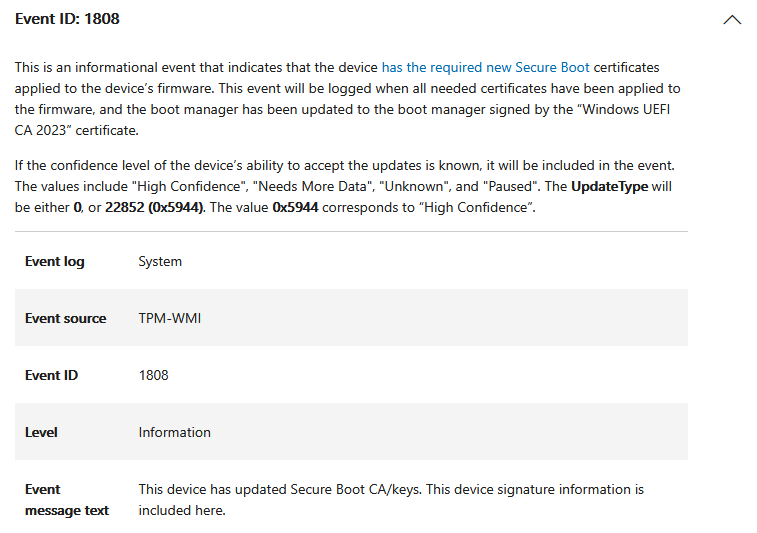Select the "Information" level value
Screen dimensions: 757x533
(174, 432)
